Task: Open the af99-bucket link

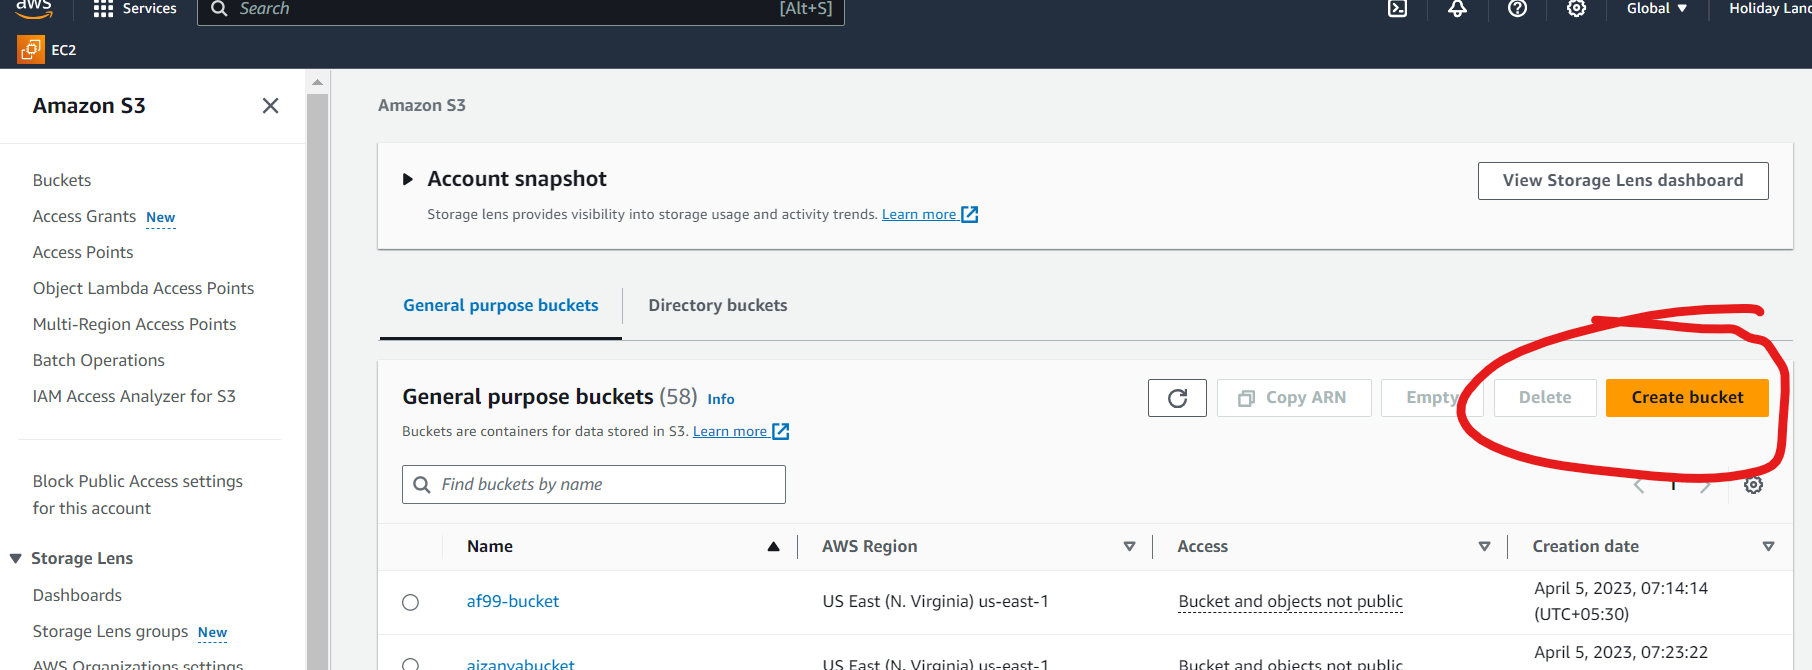Action: 512,602
